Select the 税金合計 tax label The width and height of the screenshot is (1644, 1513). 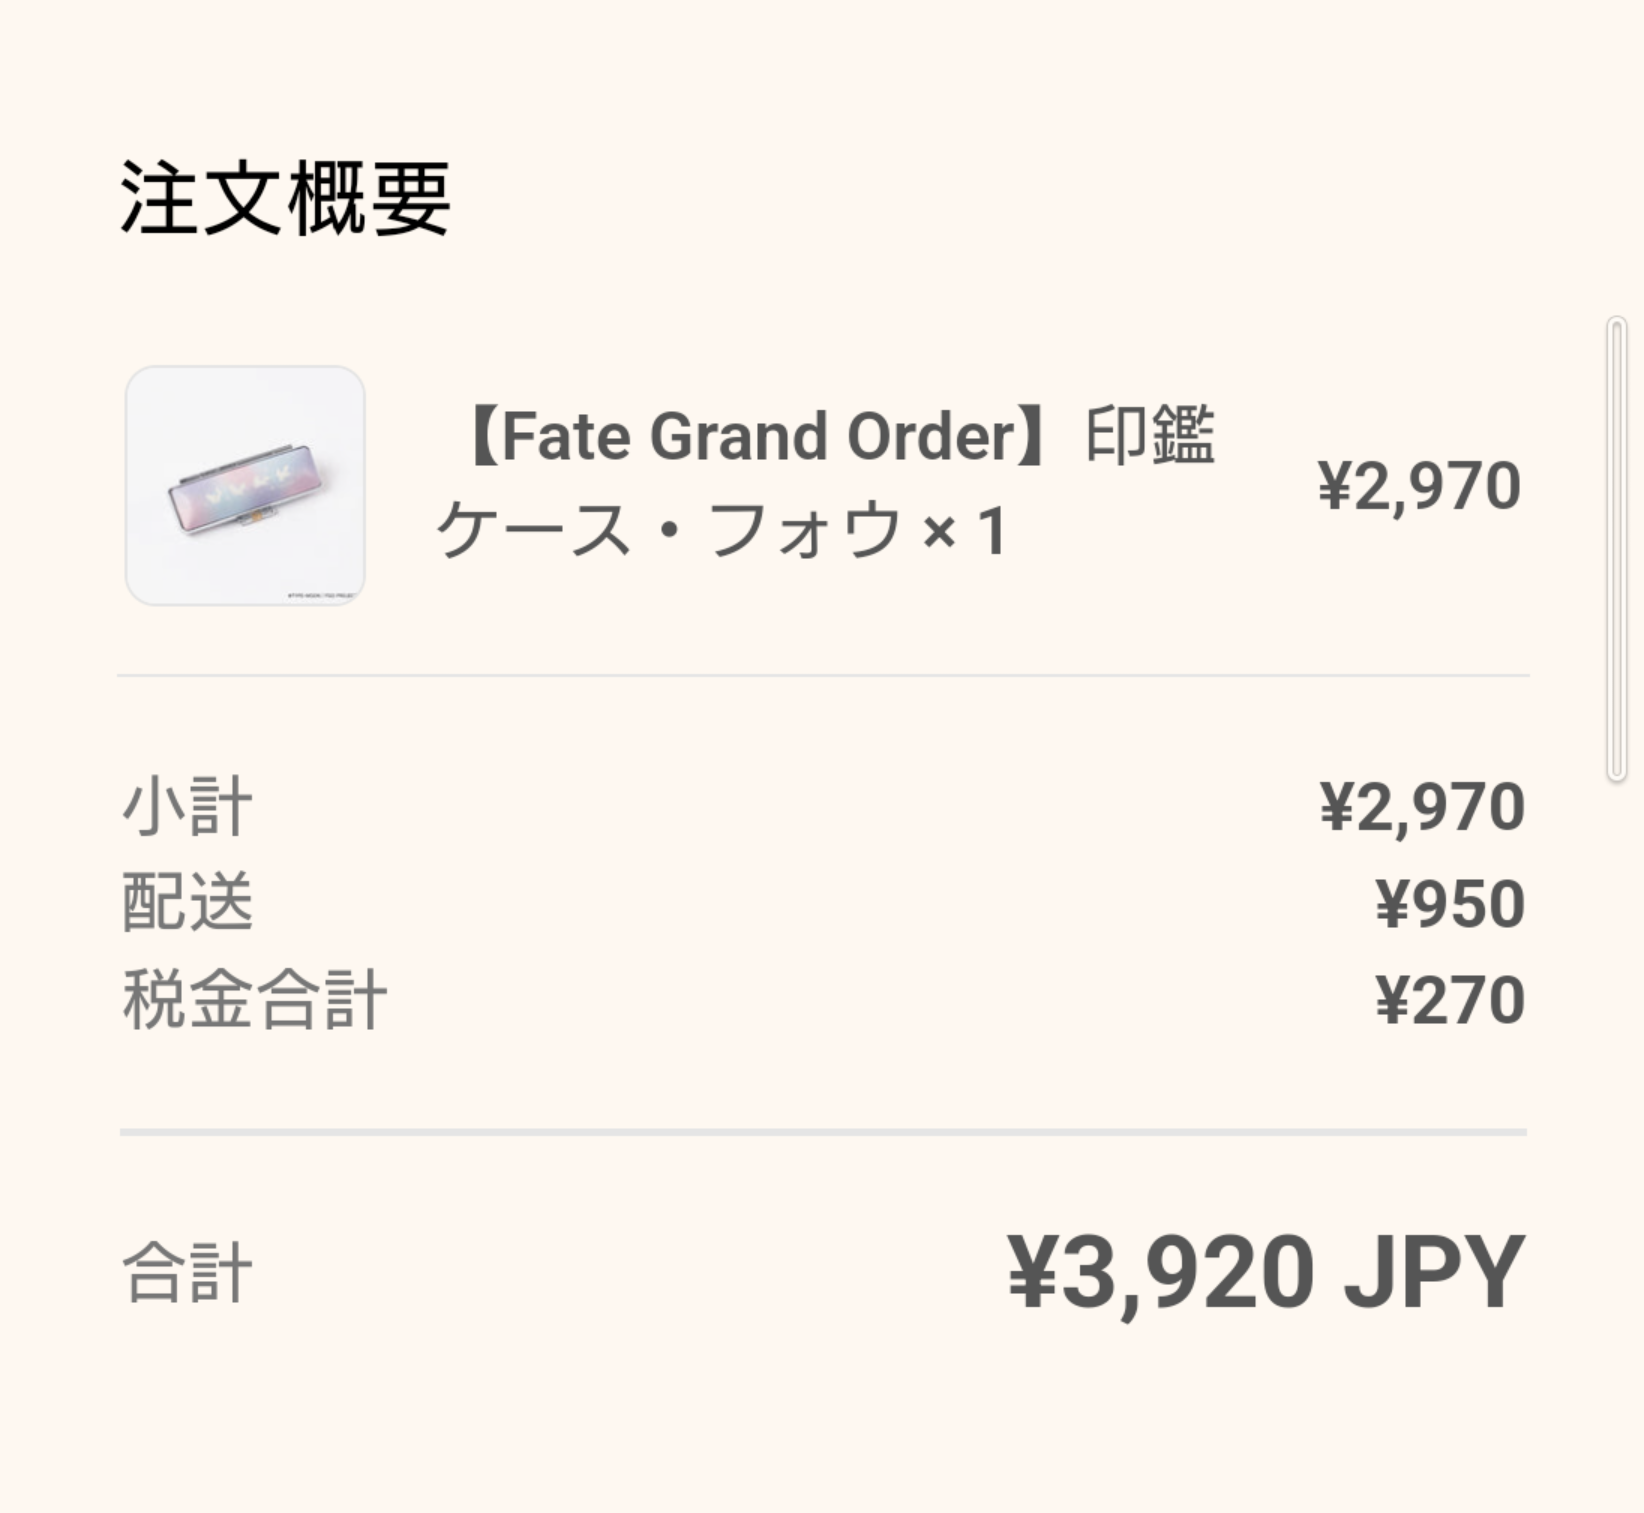point(254,999)
